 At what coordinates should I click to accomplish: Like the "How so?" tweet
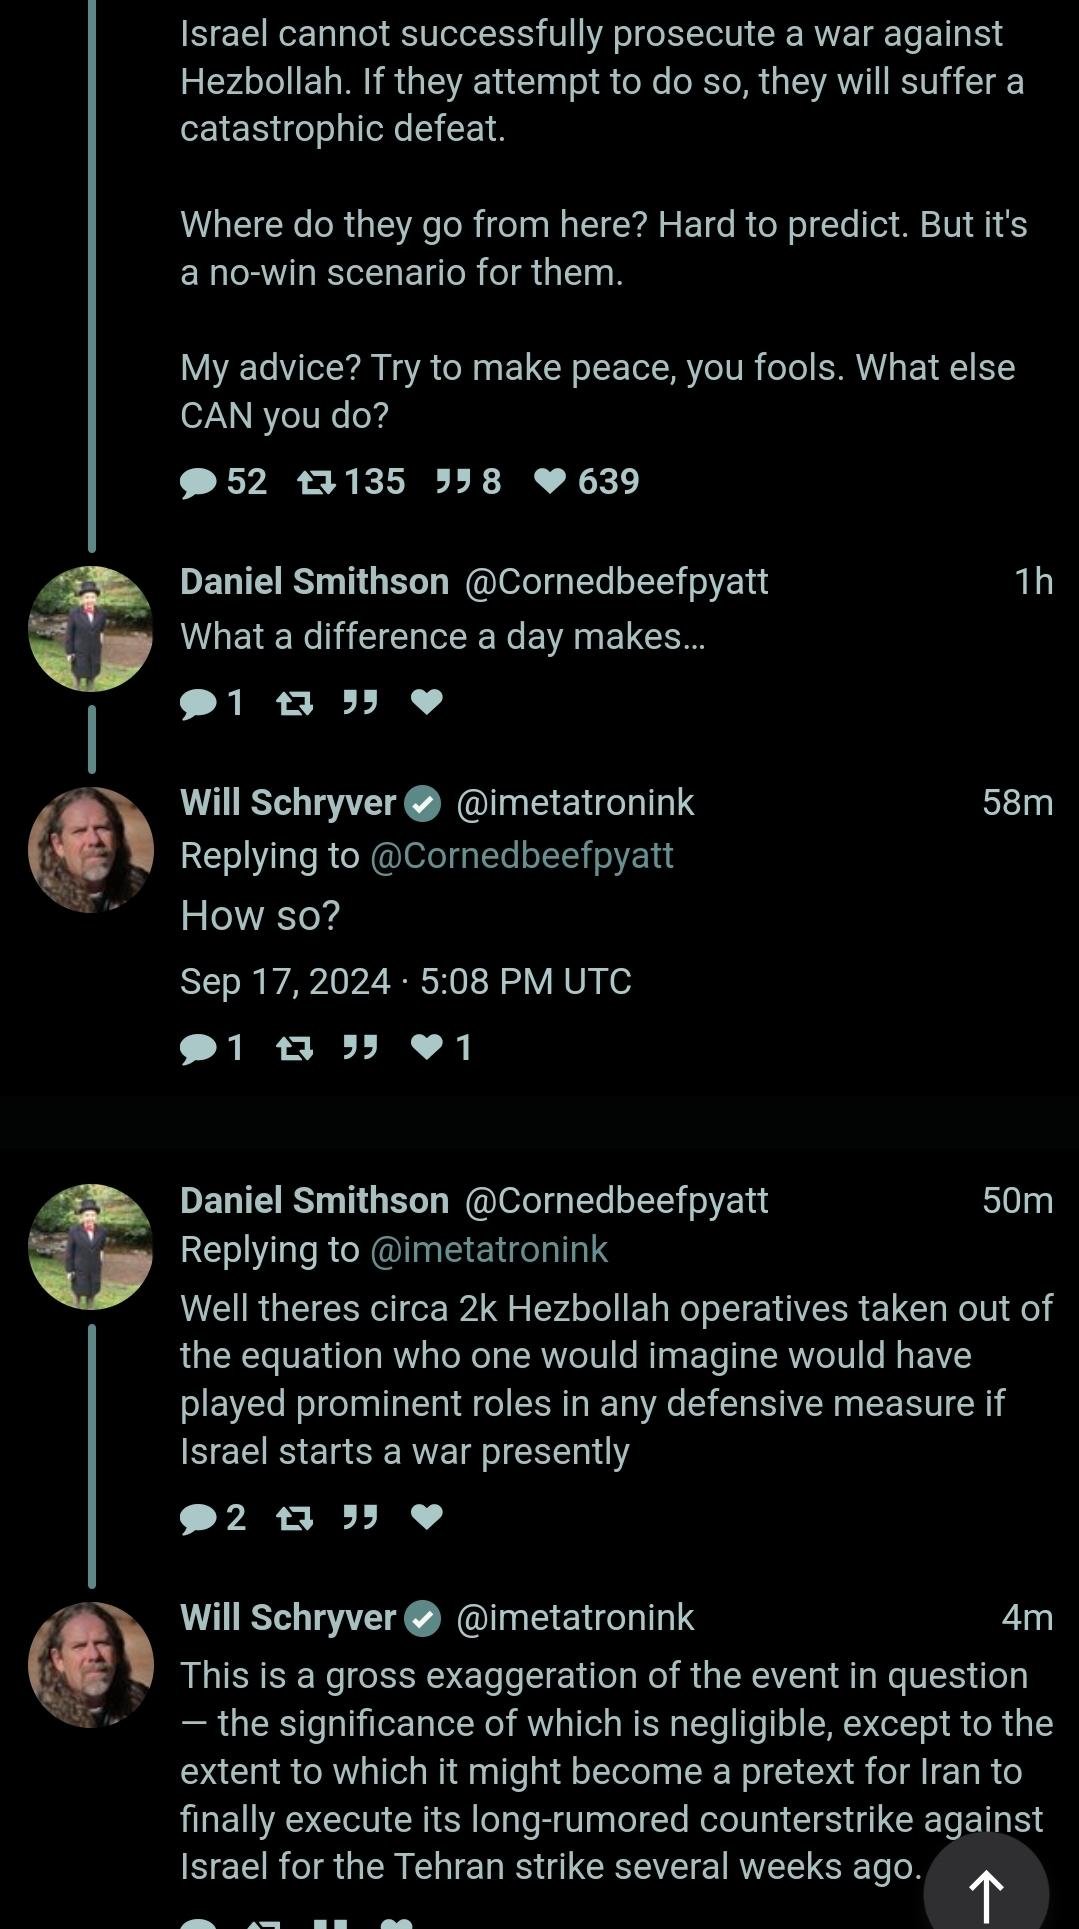(427, 1047)
